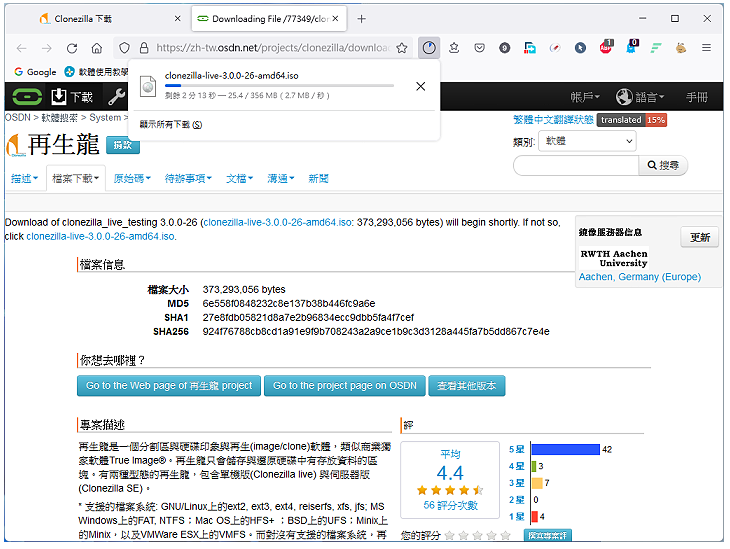This screenshot has width=730, height=549.
Task: Close the Clonezilla 下載 tab
Action: pyautogui.click(x=177, y=19)
